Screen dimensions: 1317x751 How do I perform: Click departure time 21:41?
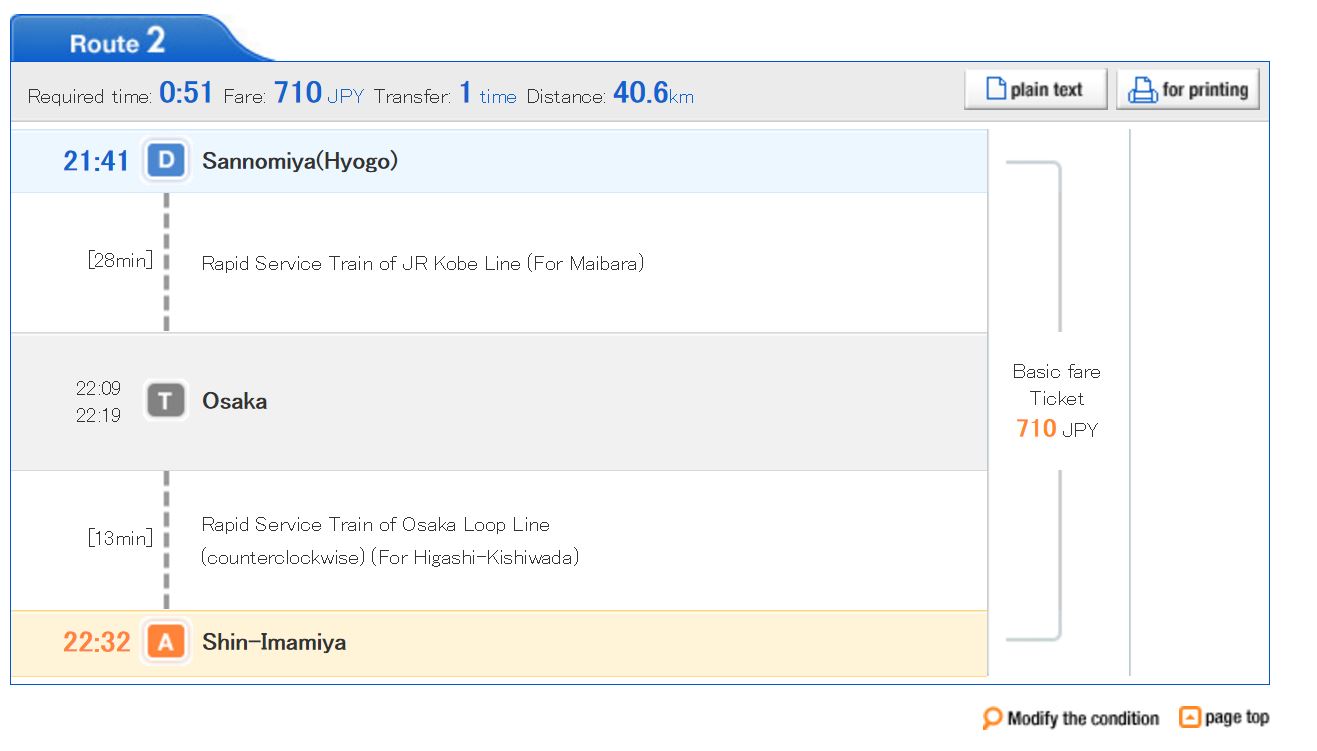[x=97, y=161]
